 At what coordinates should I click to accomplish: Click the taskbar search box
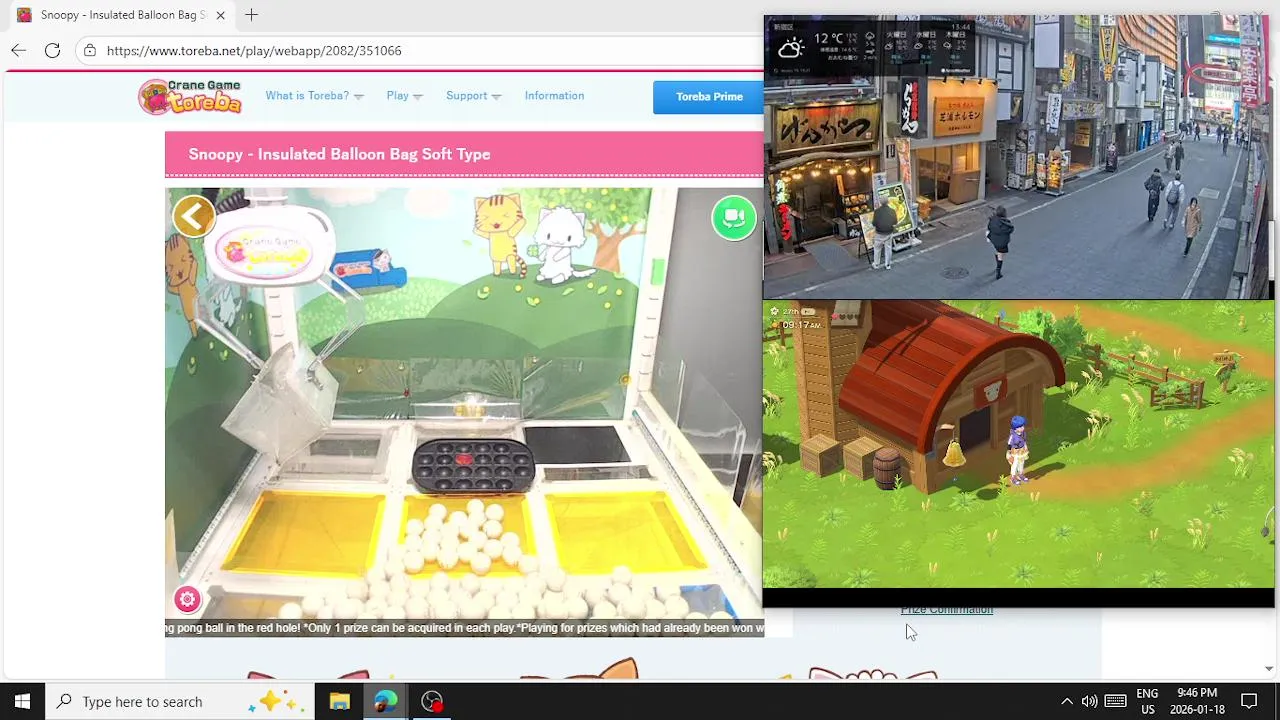180,701
